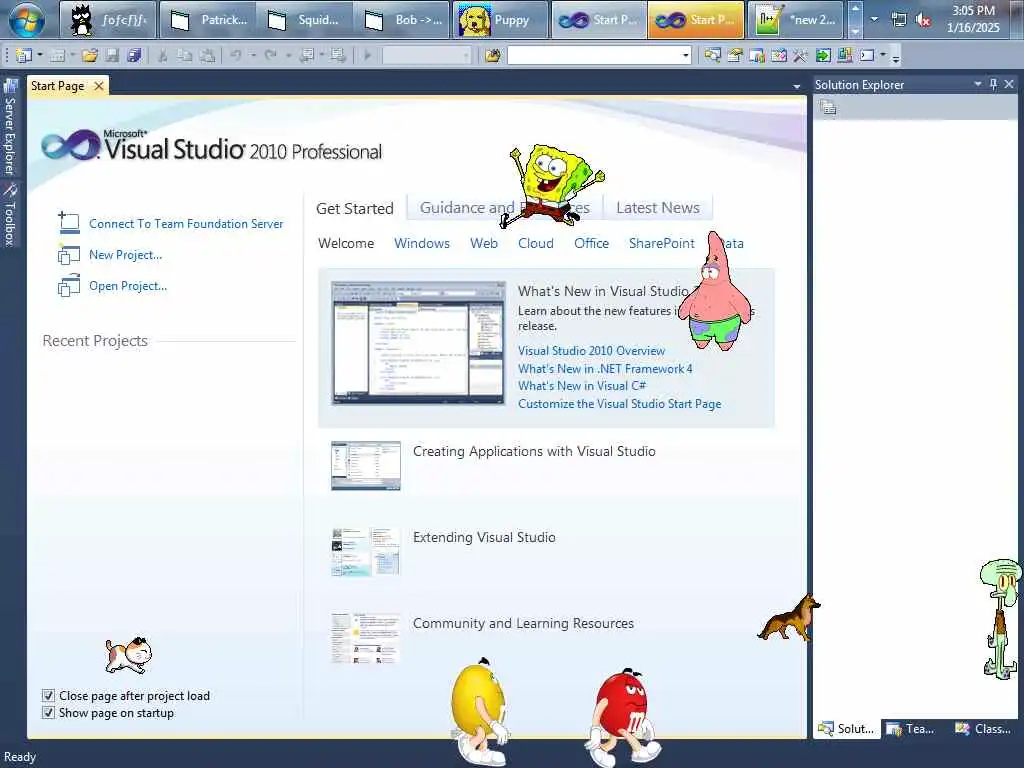Image resolution: width=1024 pixels, height=768 pixels.
Task: Click Customize the Visual Studio Start Page
Action: coord(620,404)
